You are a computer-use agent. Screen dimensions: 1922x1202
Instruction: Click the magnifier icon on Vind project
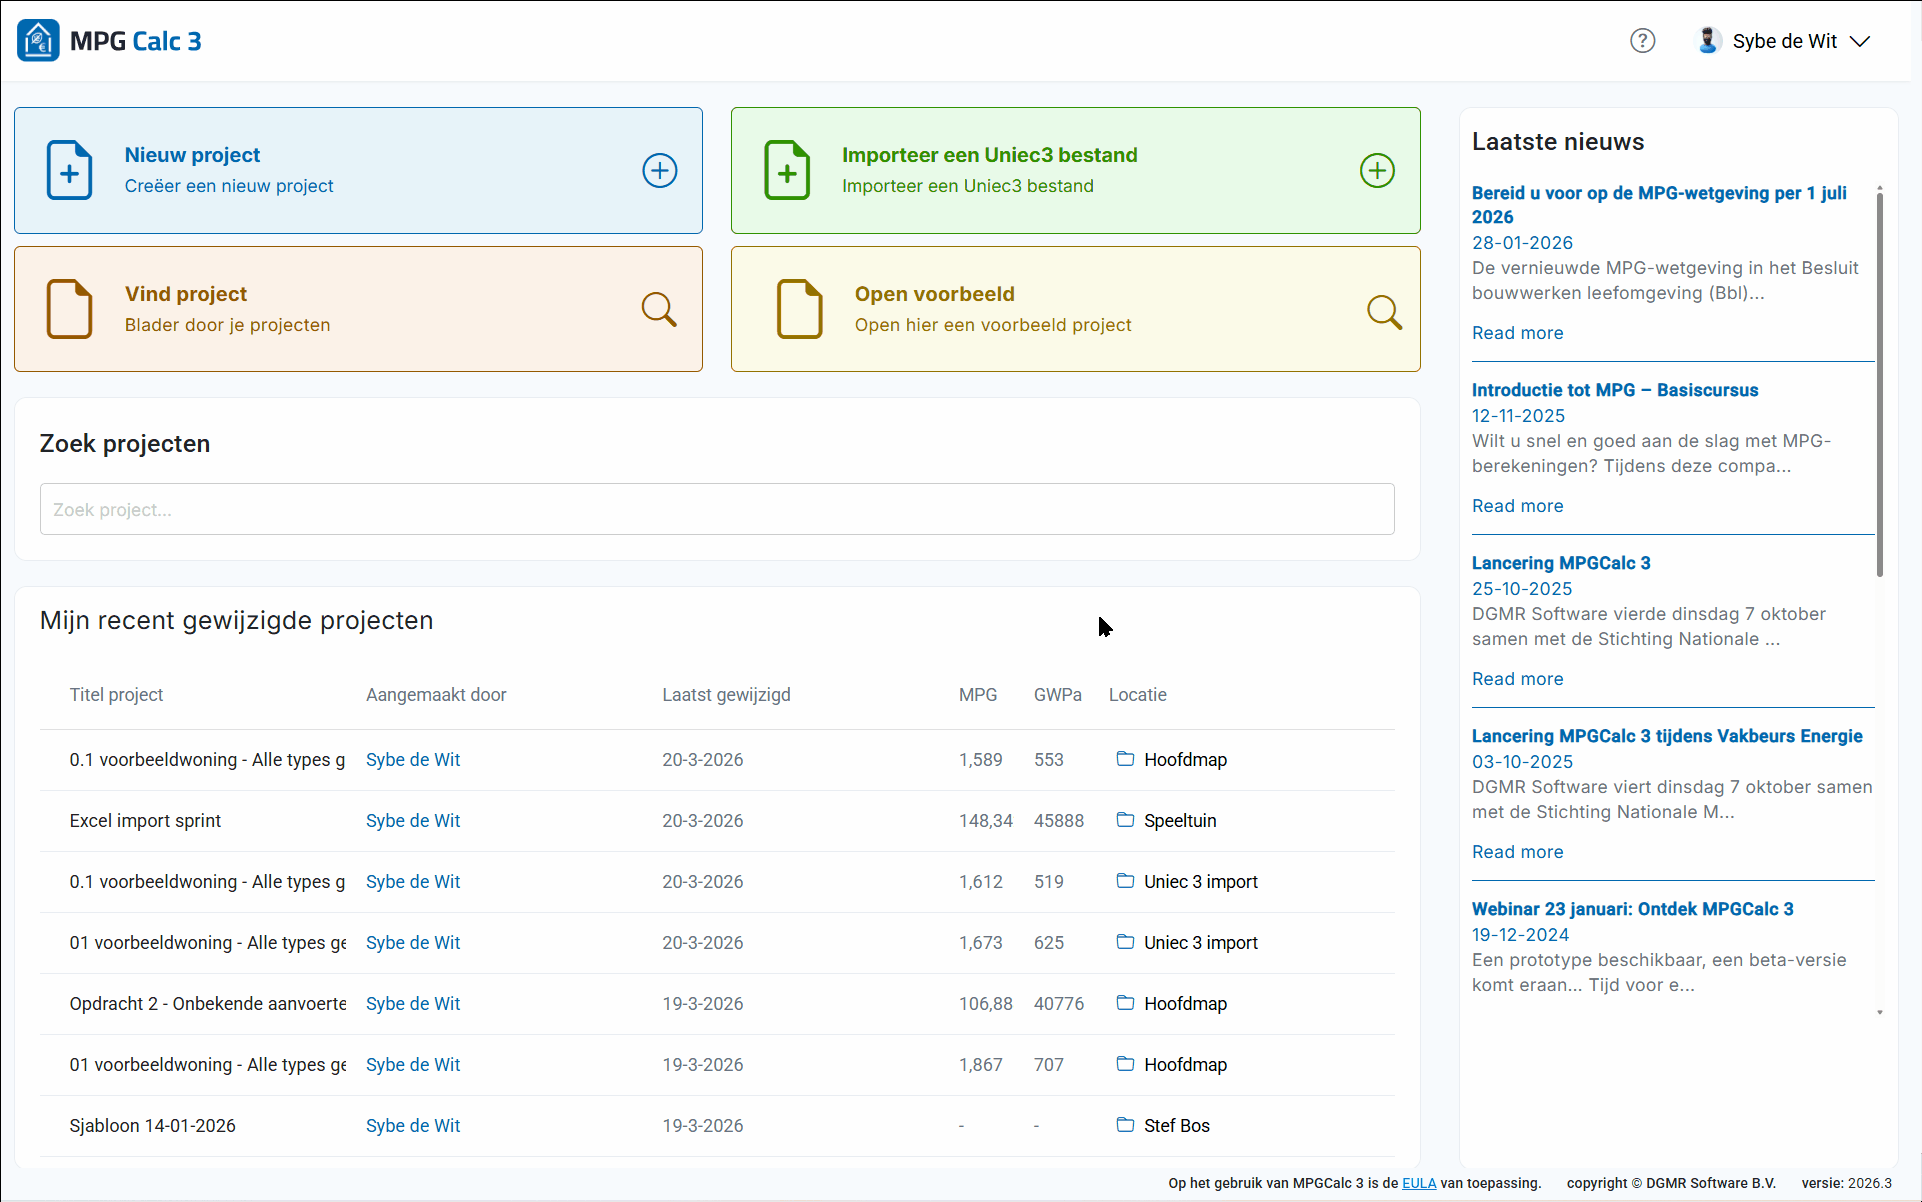(x=659, y=309)
